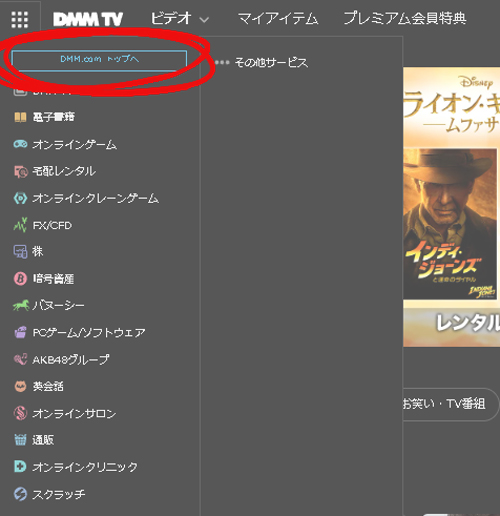Click the オンラインクレーンゲーム icon
500x516 pixels.
pos(20,198)
